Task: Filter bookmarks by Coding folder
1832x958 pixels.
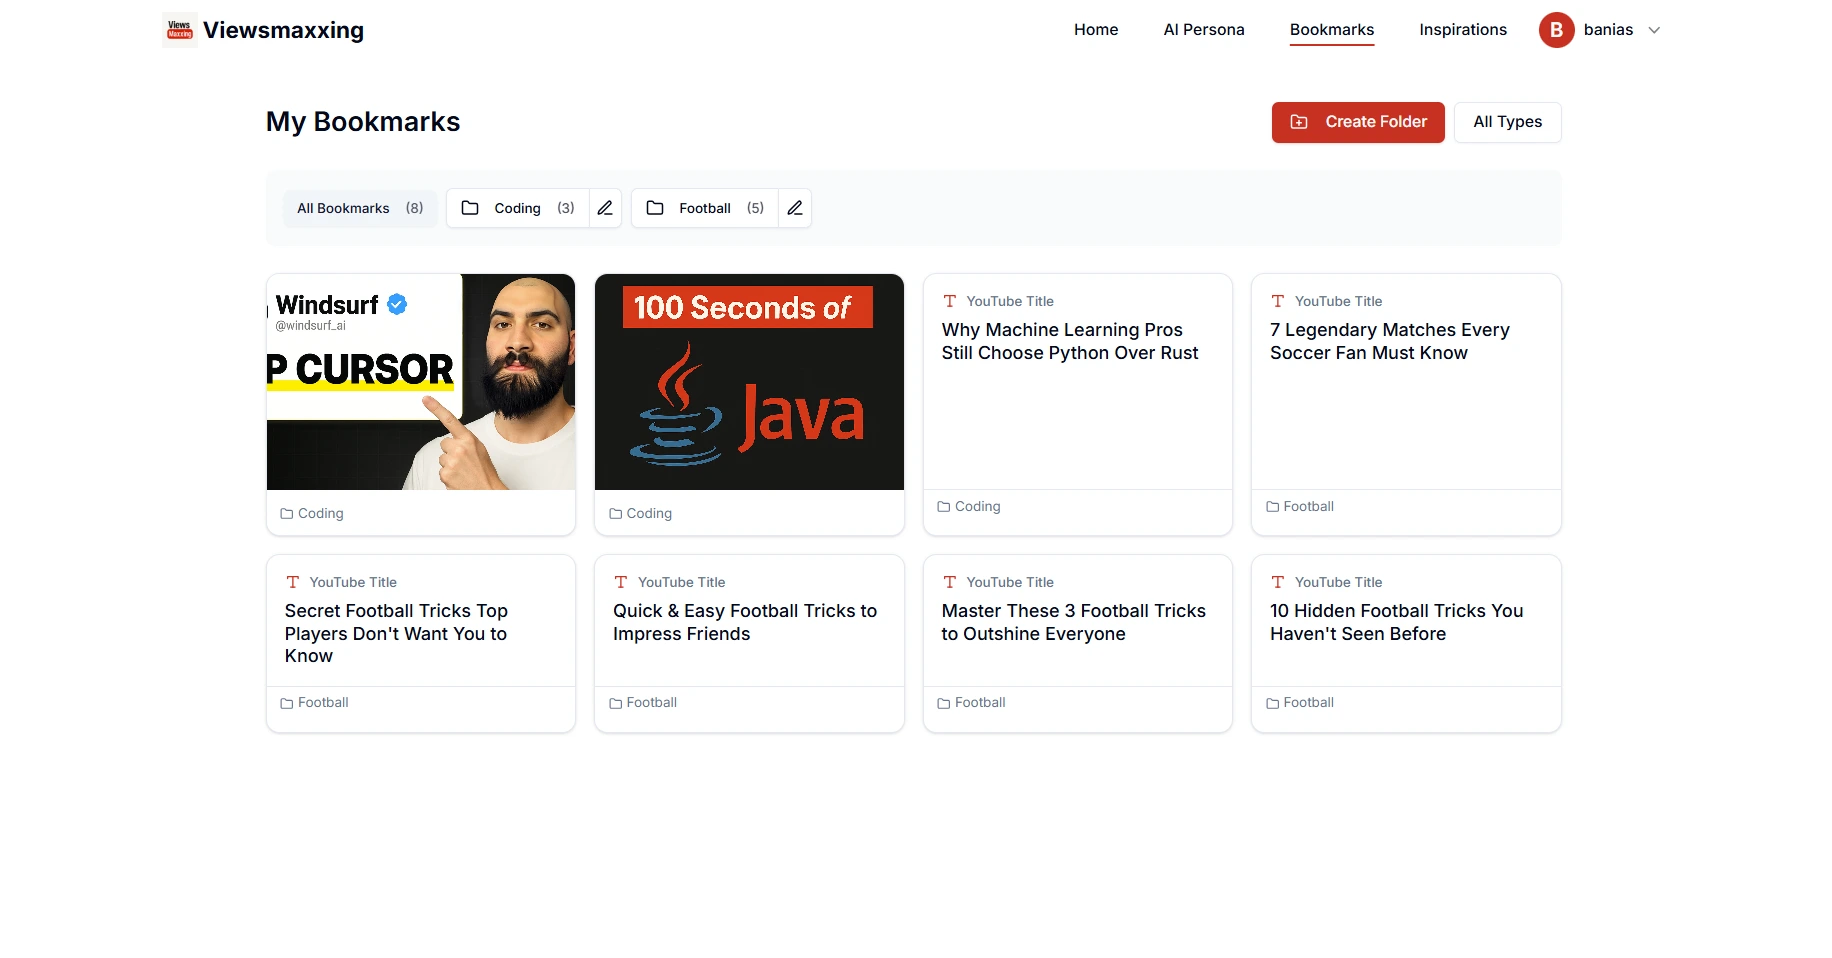Action: [x=518, y=208]
